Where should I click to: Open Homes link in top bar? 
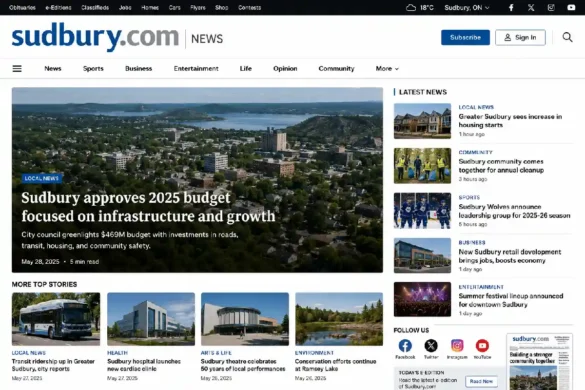[x=150, y=7]
